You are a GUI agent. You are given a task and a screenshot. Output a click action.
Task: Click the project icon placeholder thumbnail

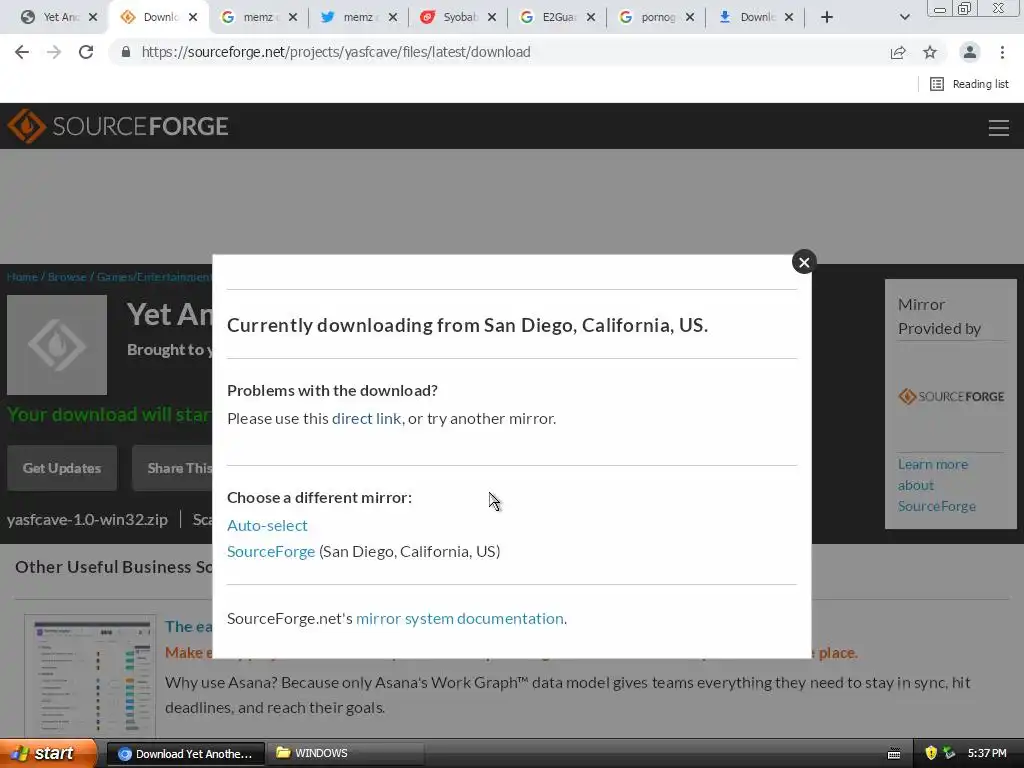[57, 345]
